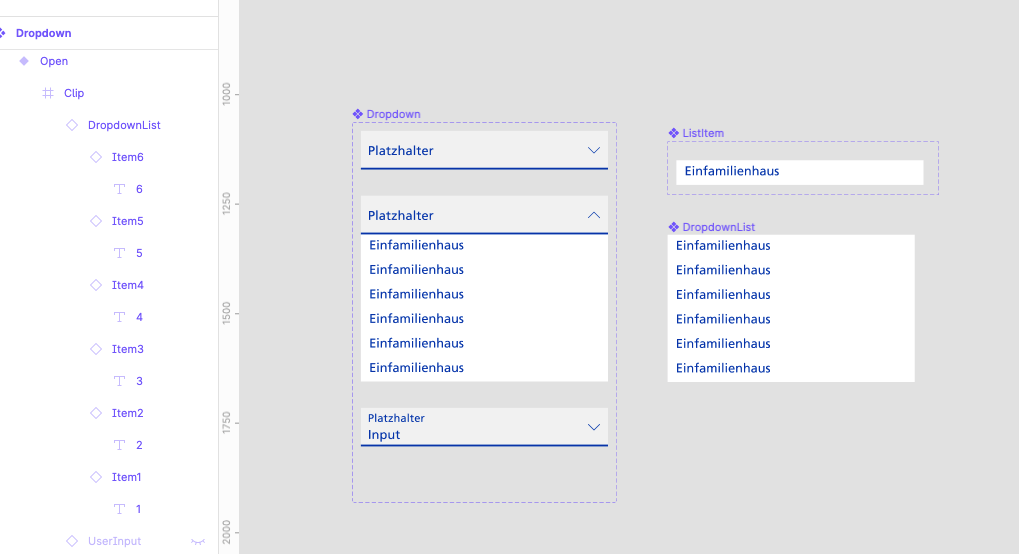Select last Einfamilienhaus in DropdownList component

[x=723, y=369]
